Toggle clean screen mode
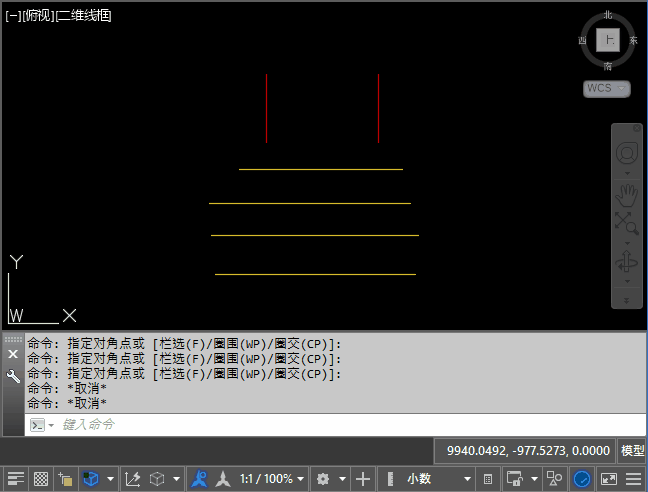Screen dimensions: 648x492 tap(608, 479)
